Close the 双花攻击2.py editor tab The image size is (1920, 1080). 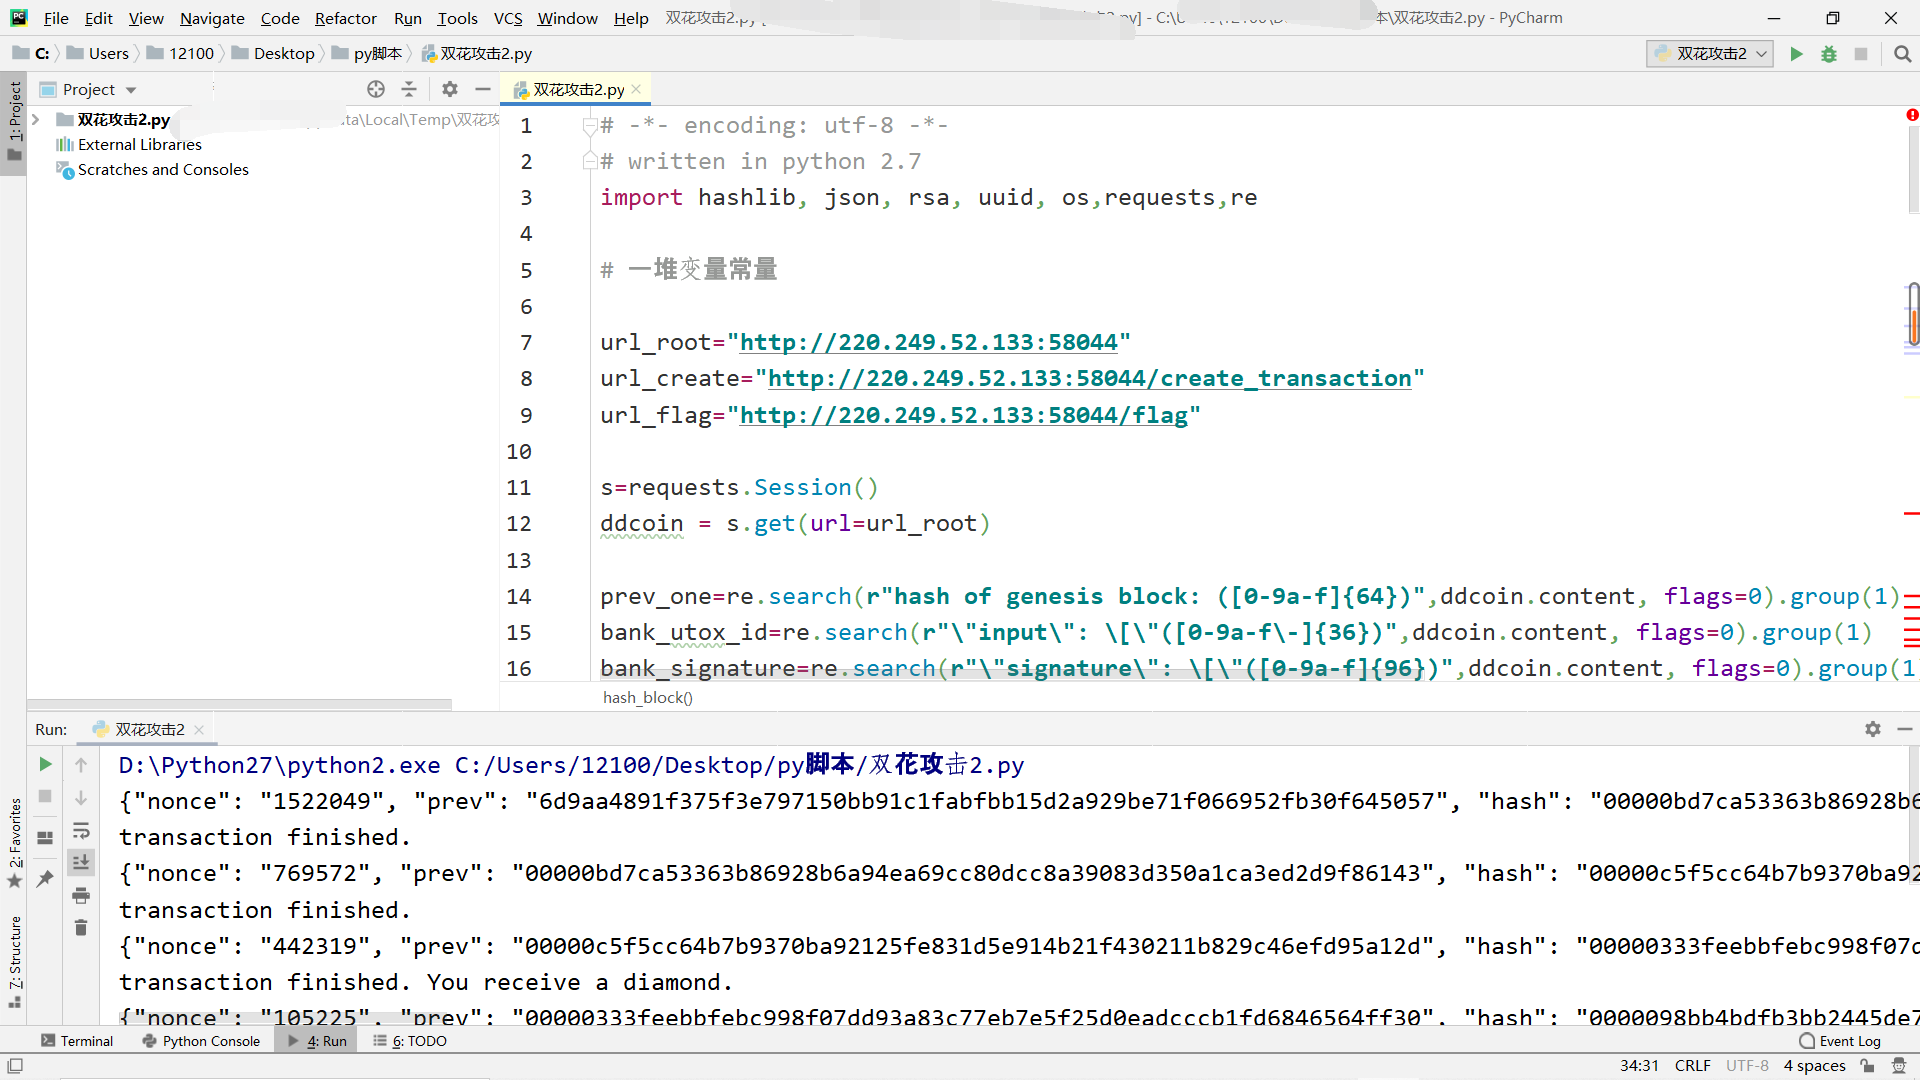click(636, 89)
